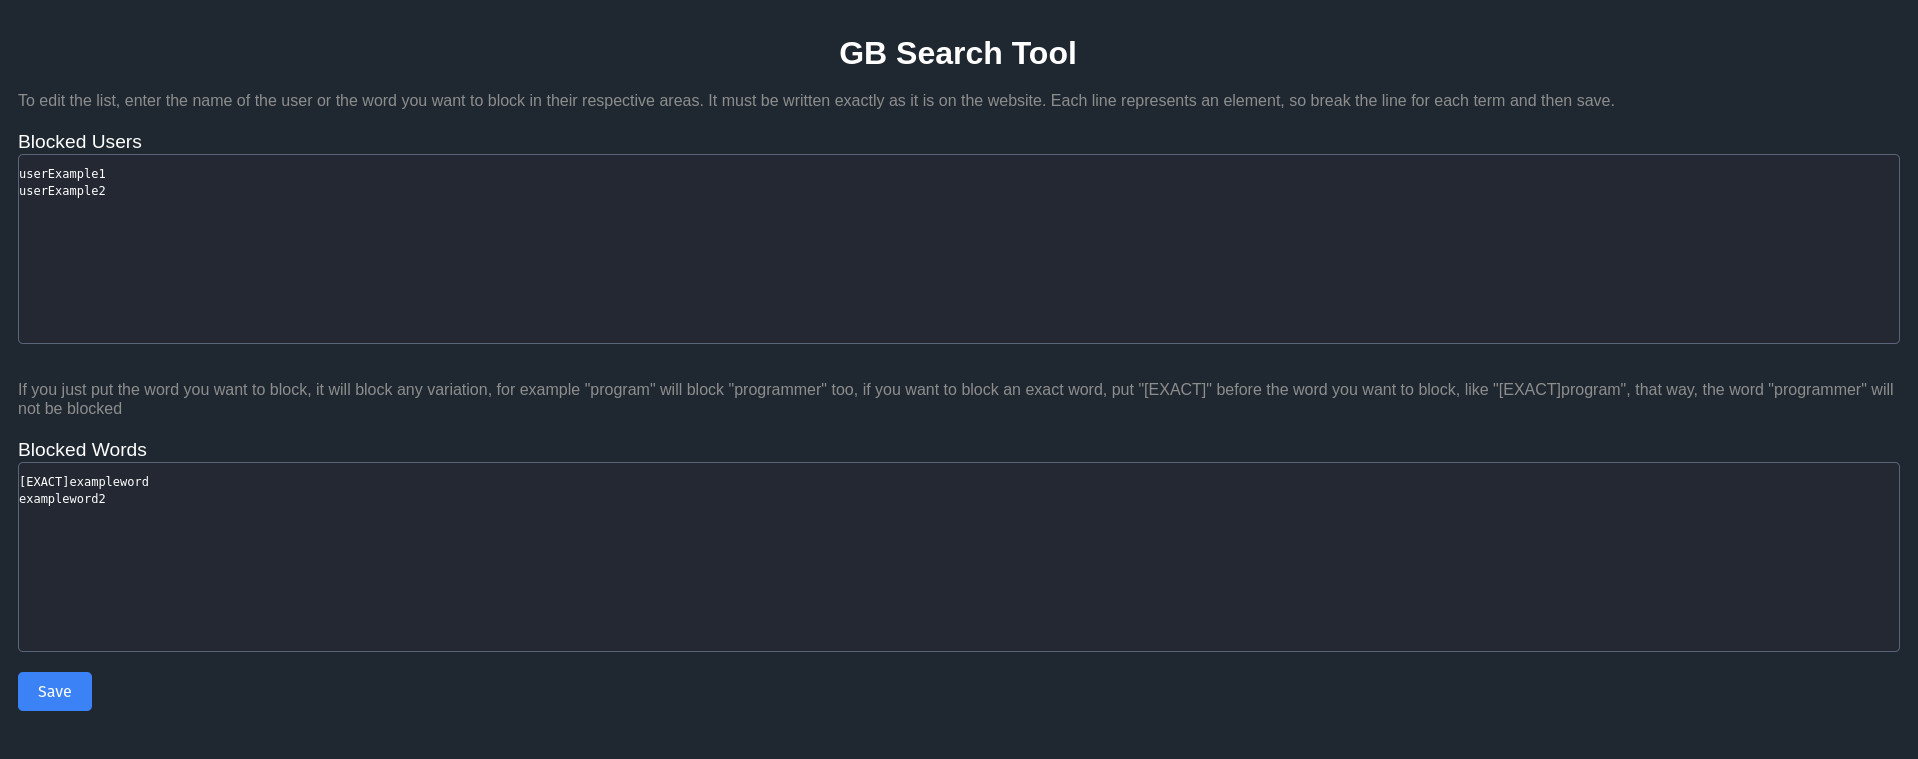Image resolution: width=1918 pixels, height=759 pixels.
Task: Click at the end of exampleword2
Action: click(x=106, y=499)
